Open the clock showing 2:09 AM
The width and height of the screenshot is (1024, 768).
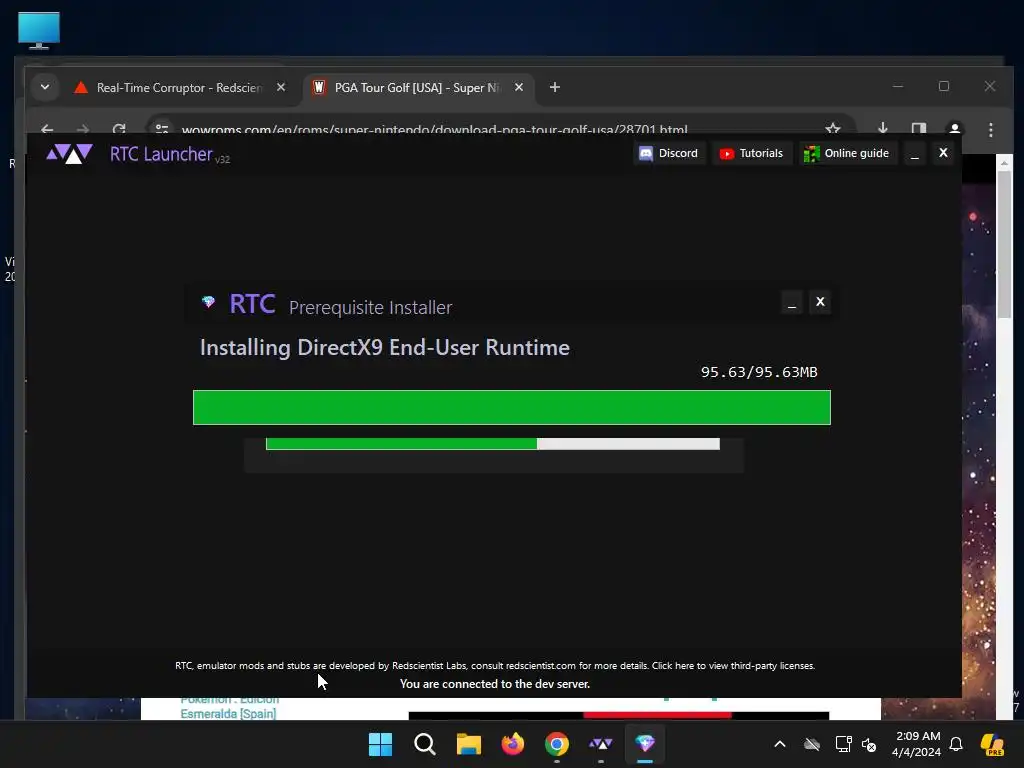tap(917, 744)
